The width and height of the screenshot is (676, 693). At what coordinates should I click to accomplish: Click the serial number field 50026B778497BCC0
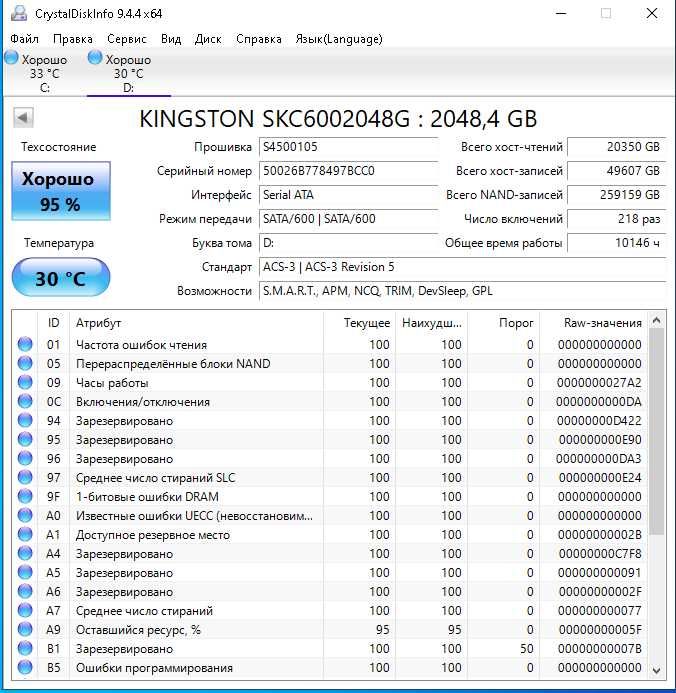348,171
